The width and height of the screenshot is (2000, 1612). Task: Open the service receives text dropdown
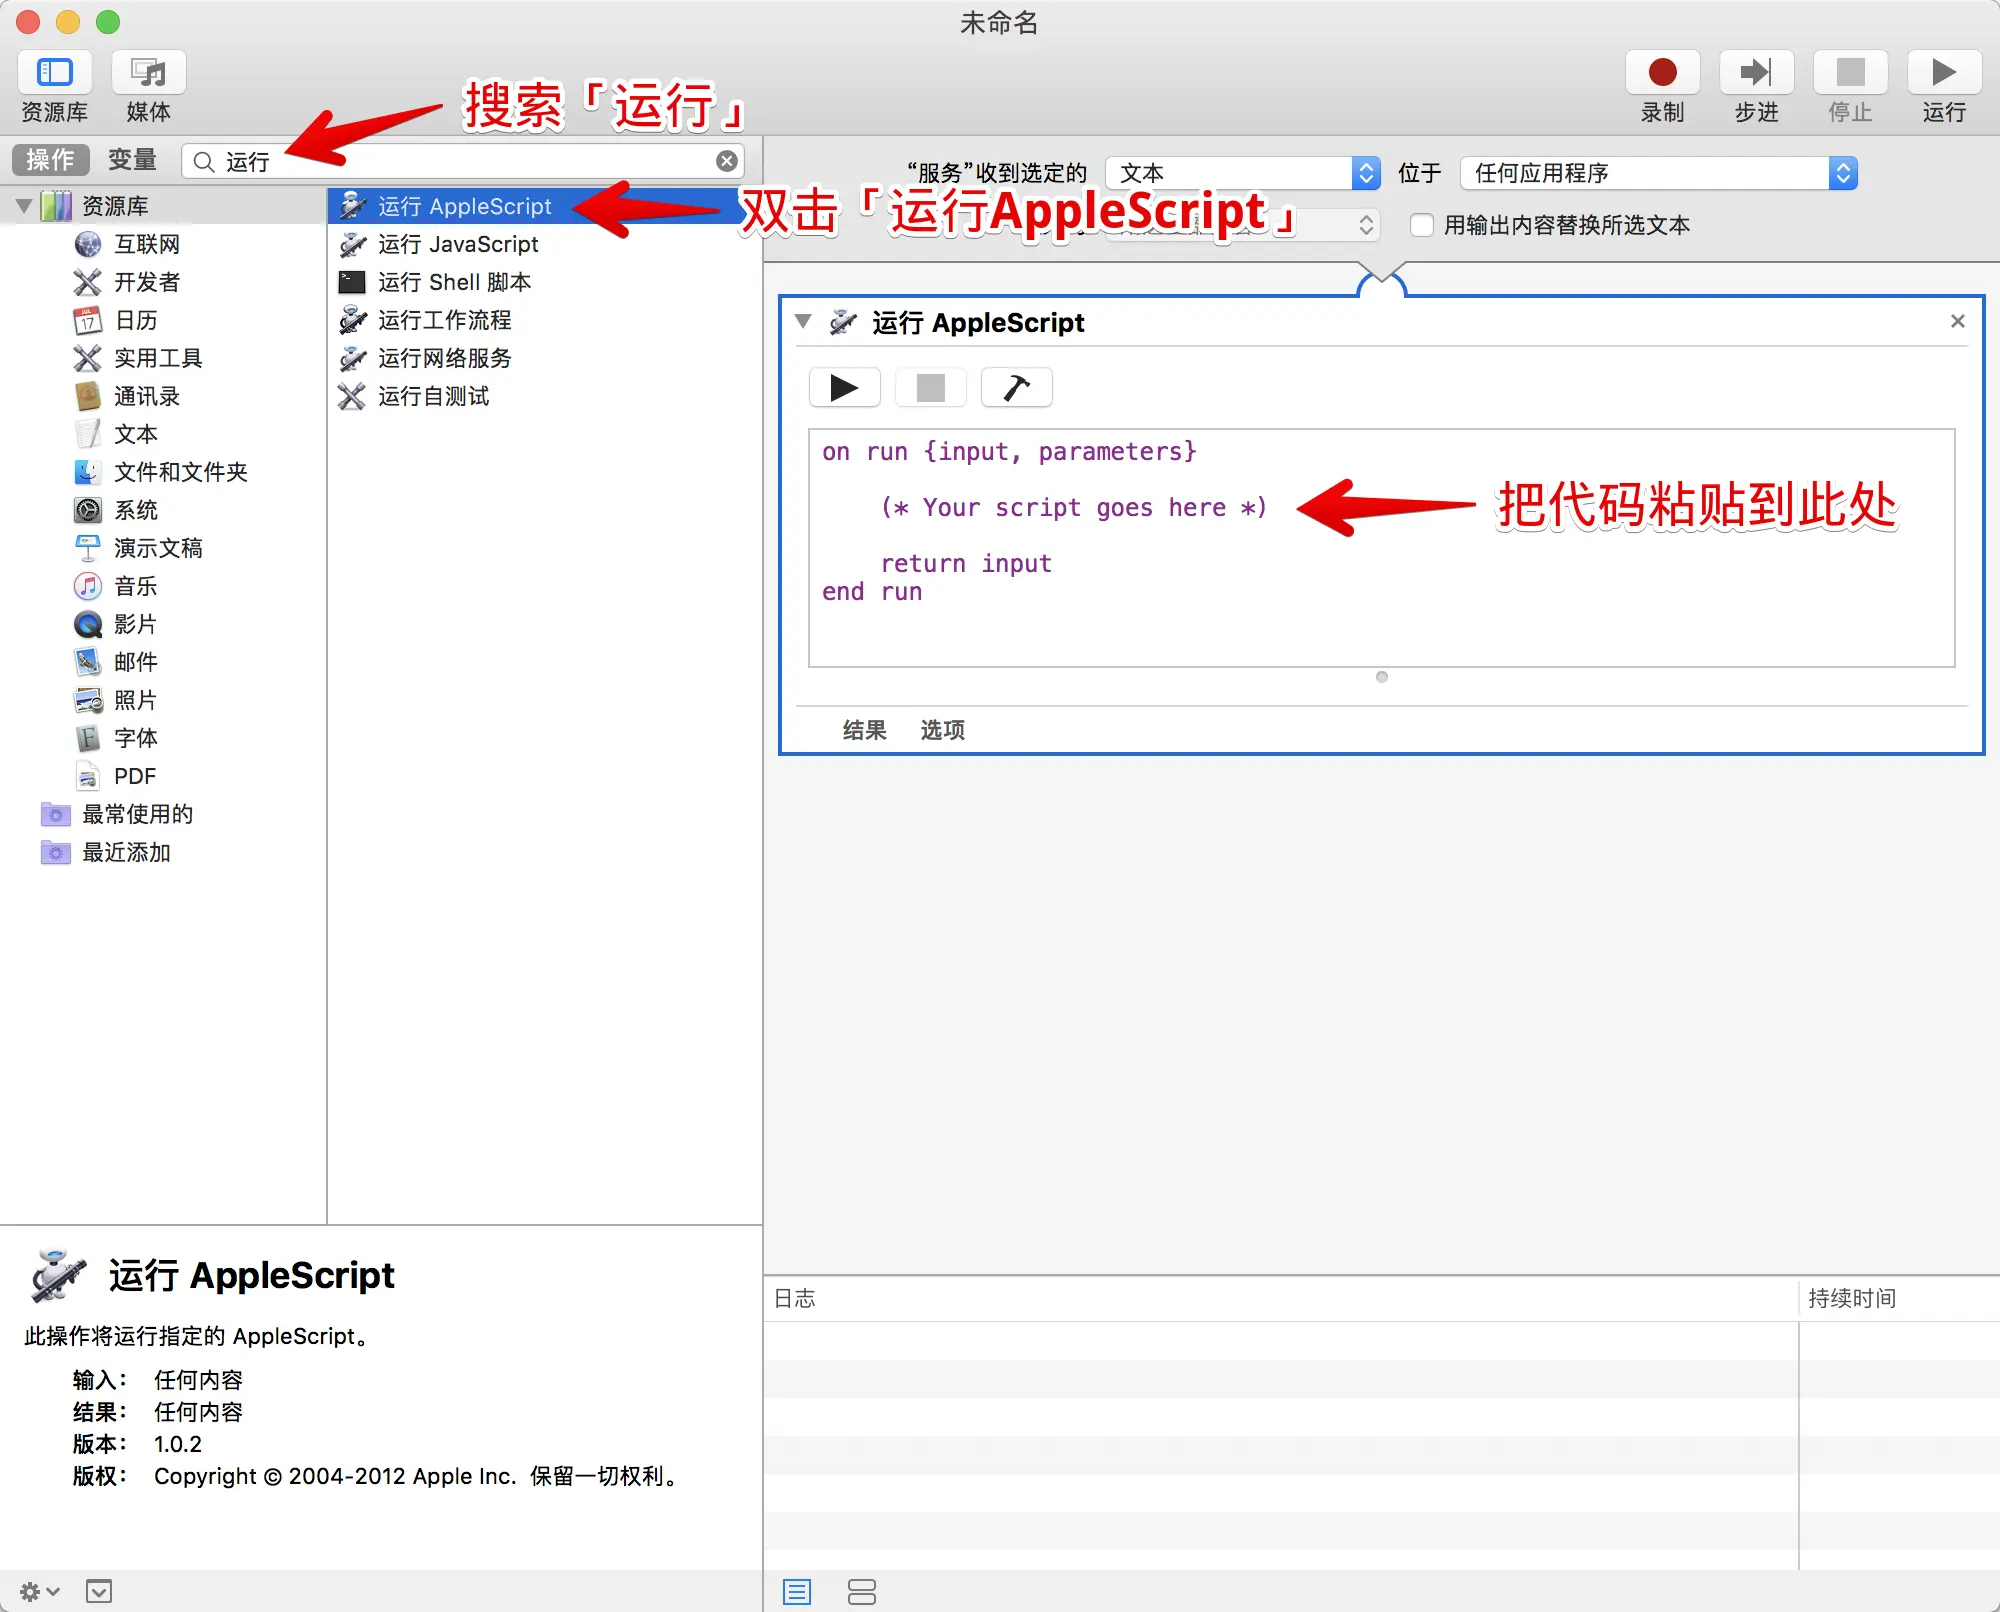(1243, 173)
